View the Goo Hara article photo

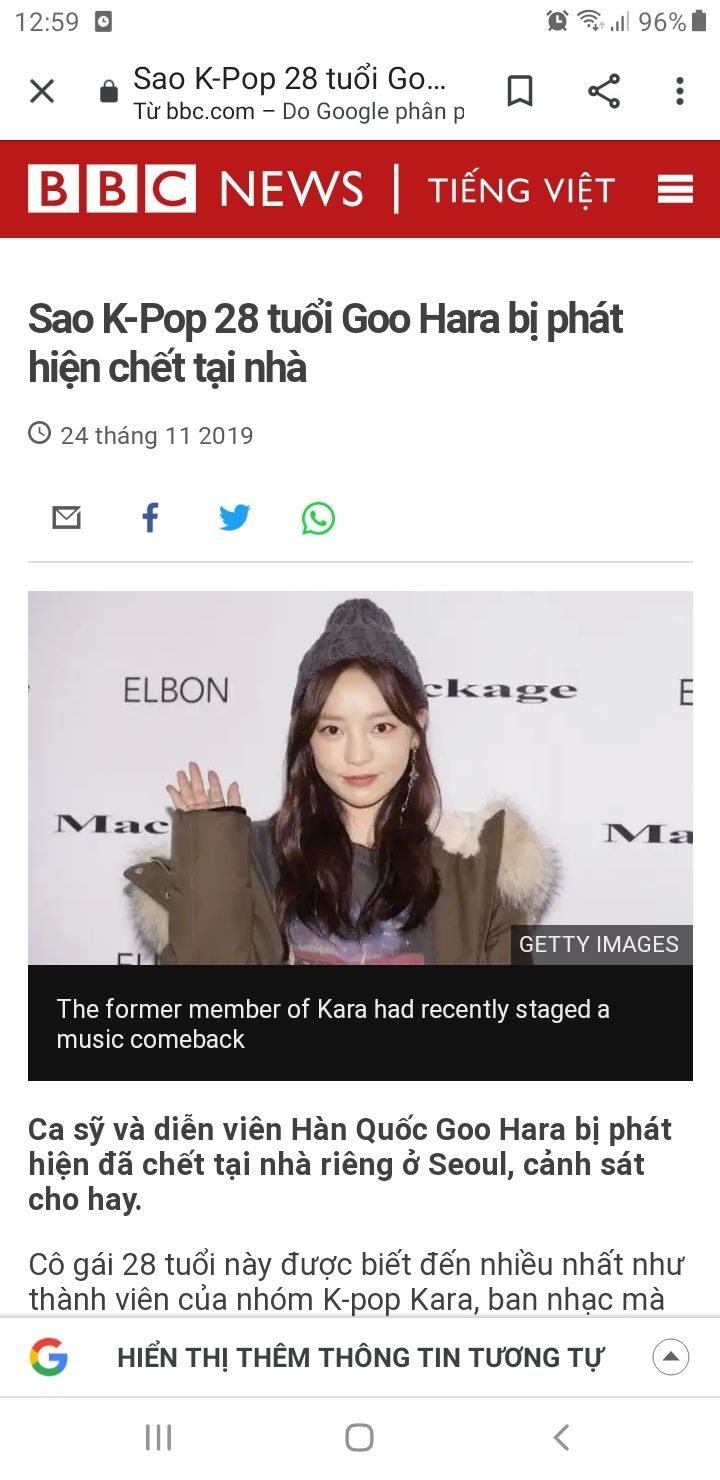click(360, 778)
